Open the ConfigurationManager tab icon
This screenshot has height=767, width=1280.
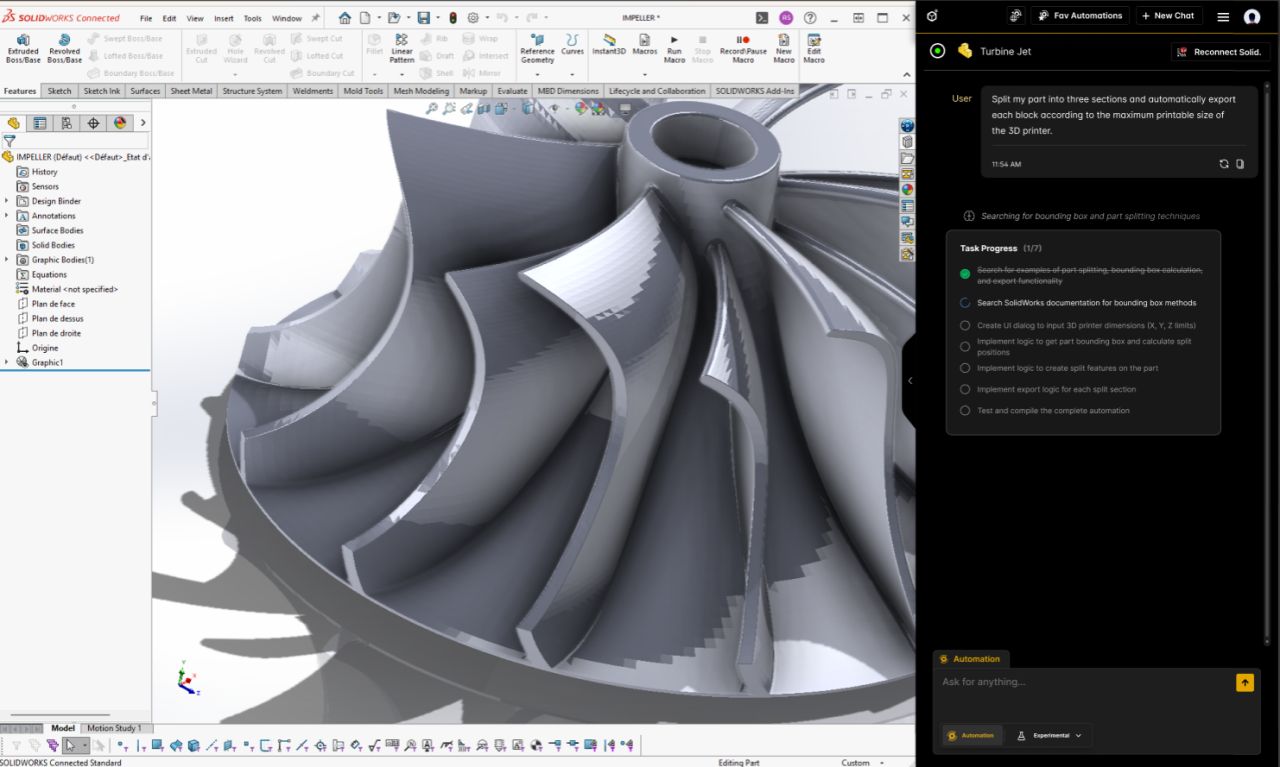point(66,123)
